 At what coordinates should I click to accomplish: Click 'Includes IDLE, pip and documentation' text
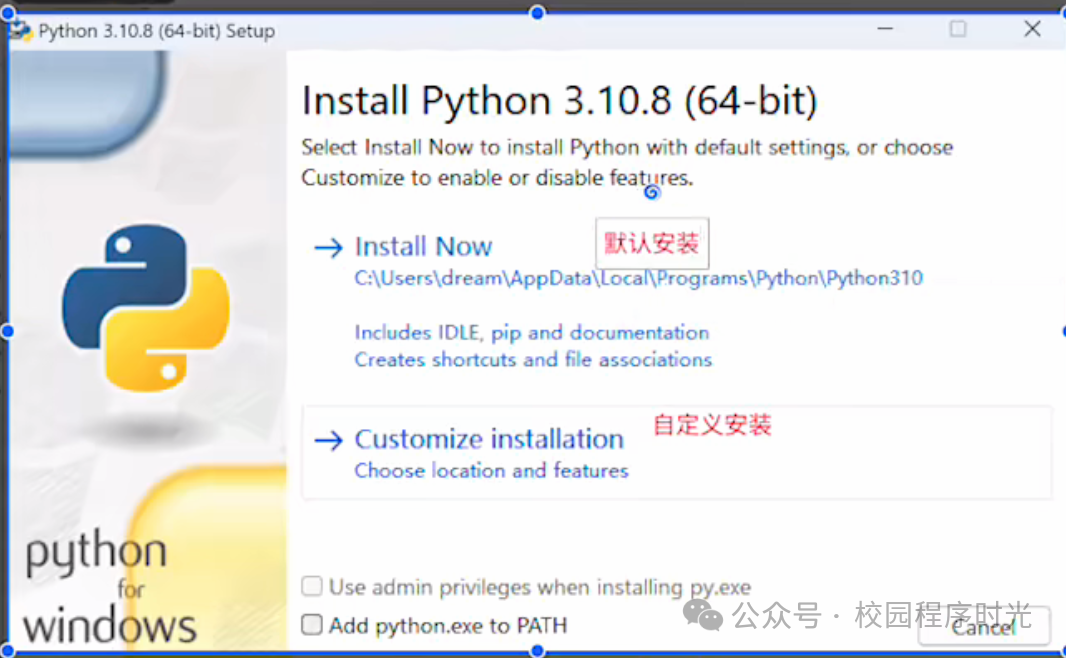coord(532,332)
